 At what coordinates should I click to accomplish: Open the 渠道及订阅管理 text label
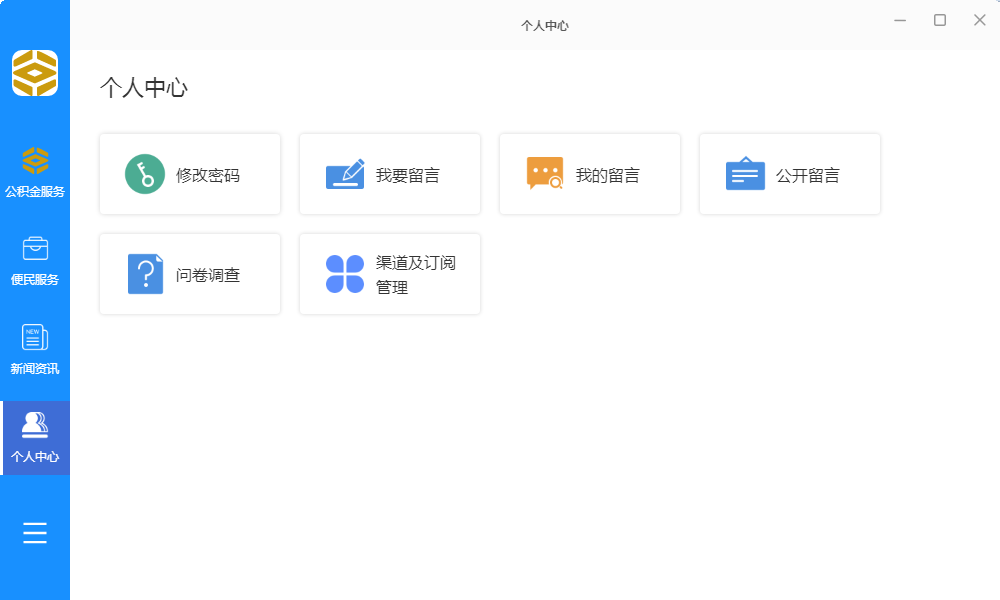pos(415,275)
